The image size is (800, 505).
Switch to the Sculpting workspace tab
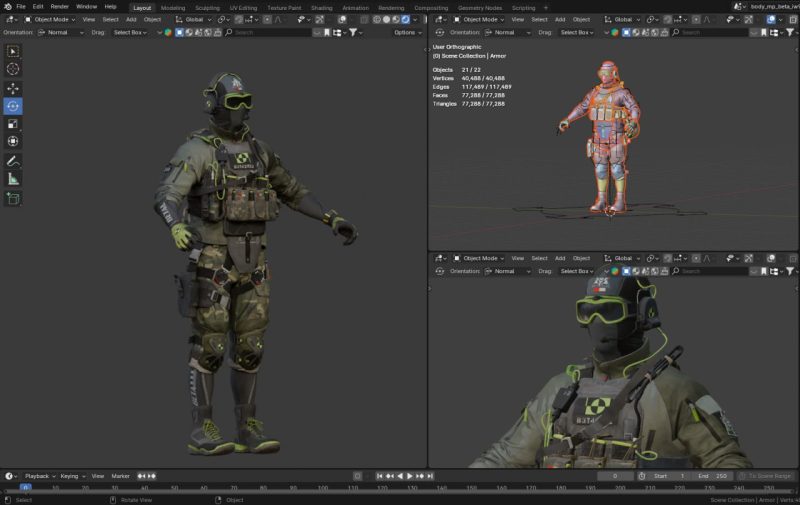point(207,7)
